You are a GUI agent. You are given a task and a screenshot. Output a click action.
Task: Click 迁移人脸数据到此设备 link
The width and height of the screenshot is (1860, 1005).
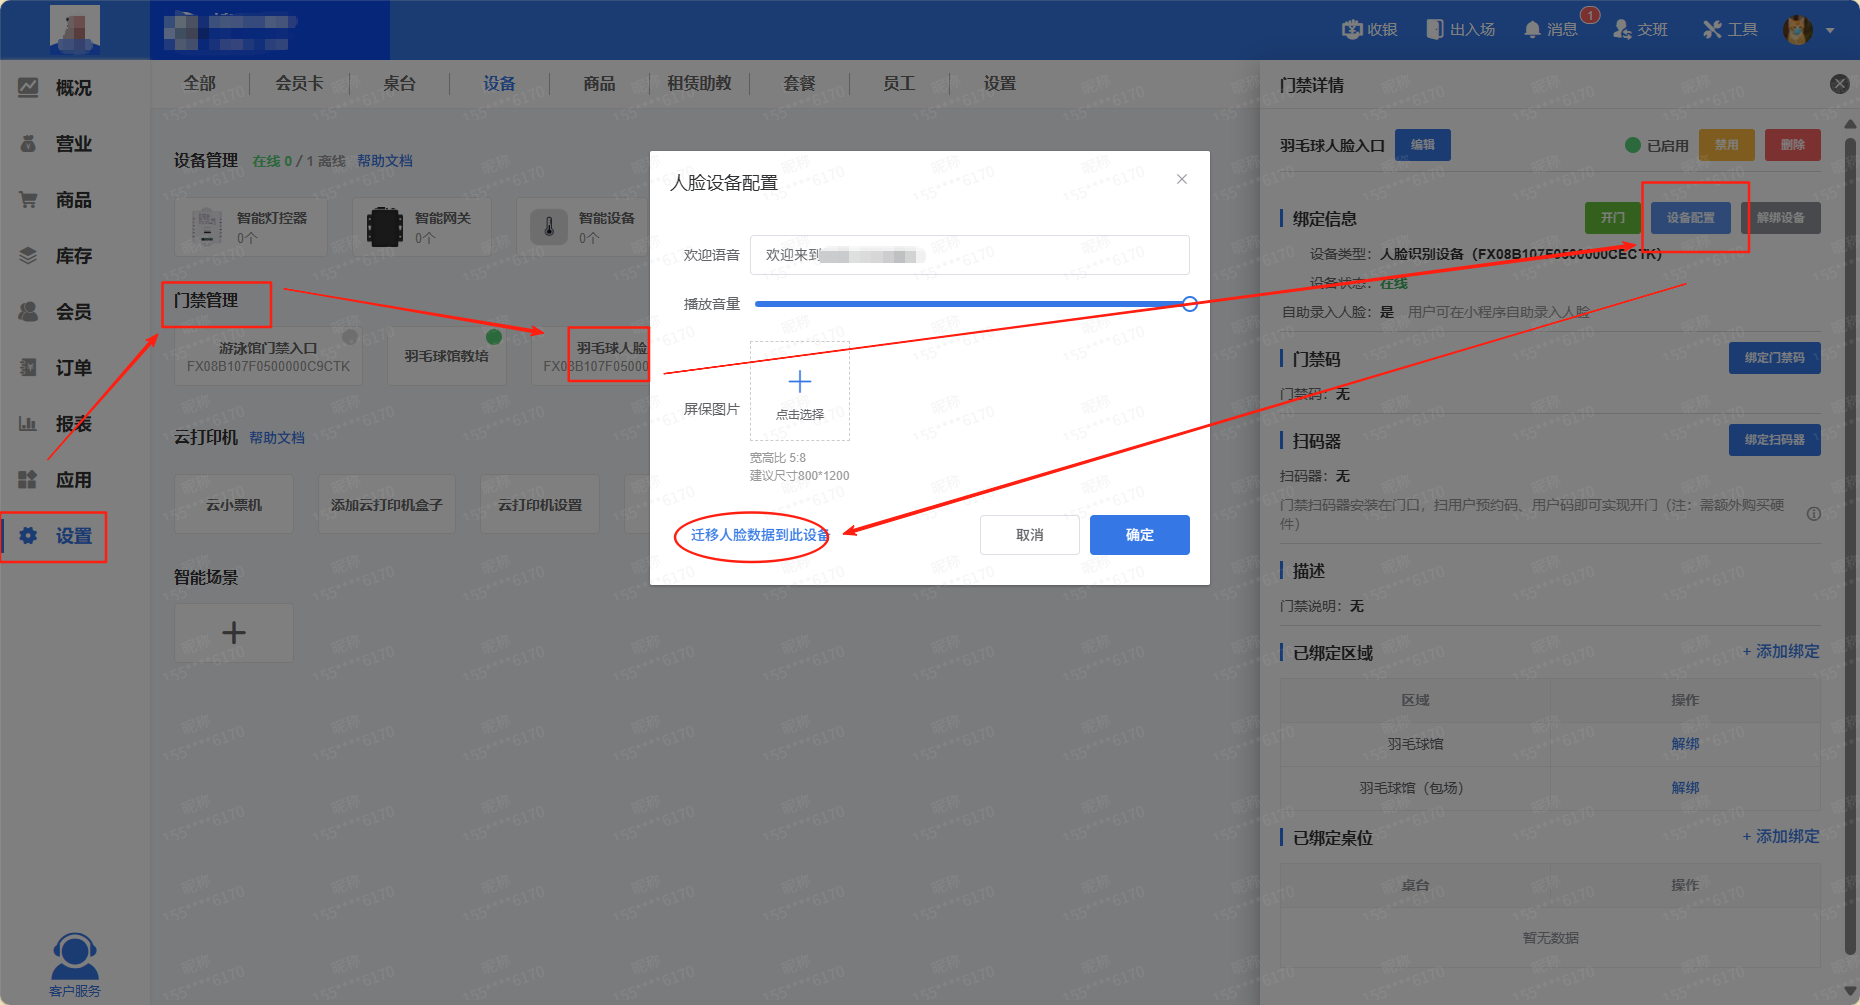click(x=760, y=535)
